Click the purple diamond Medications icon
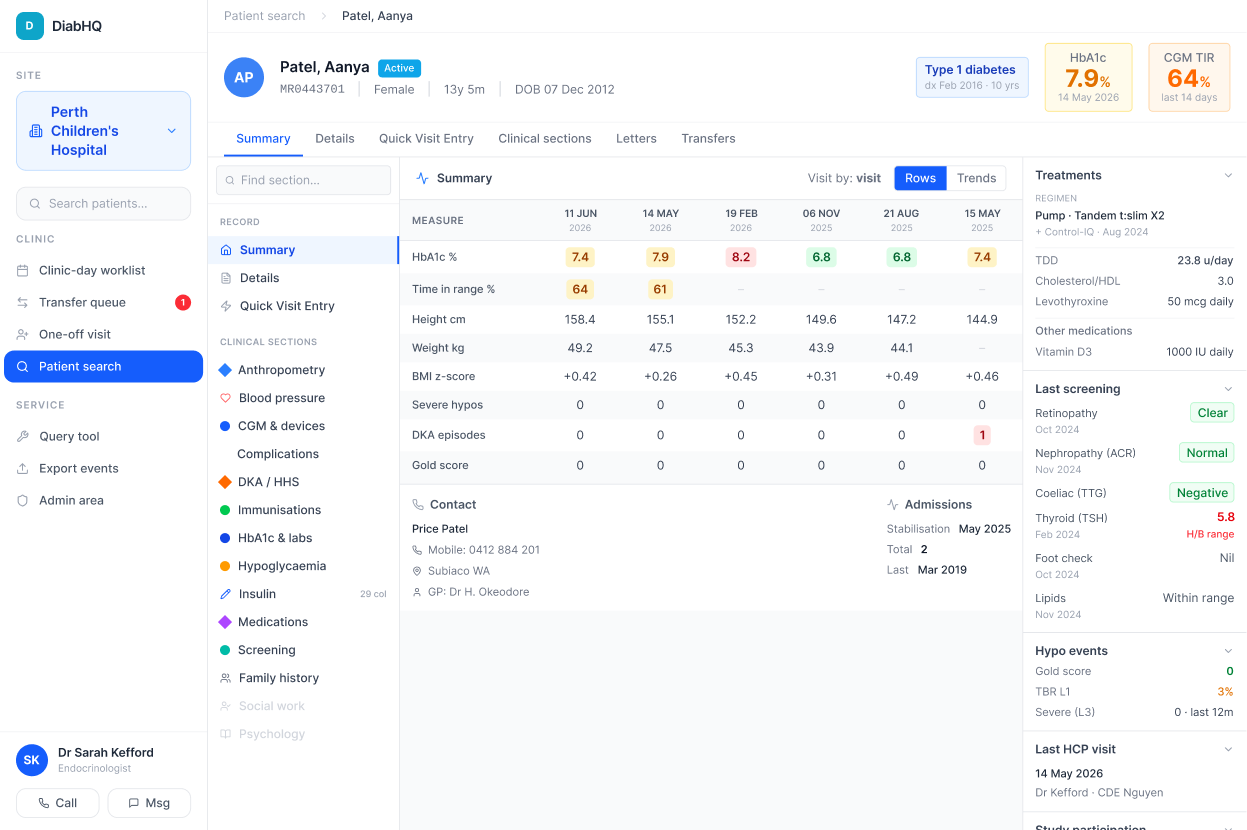 click(225, 622)
